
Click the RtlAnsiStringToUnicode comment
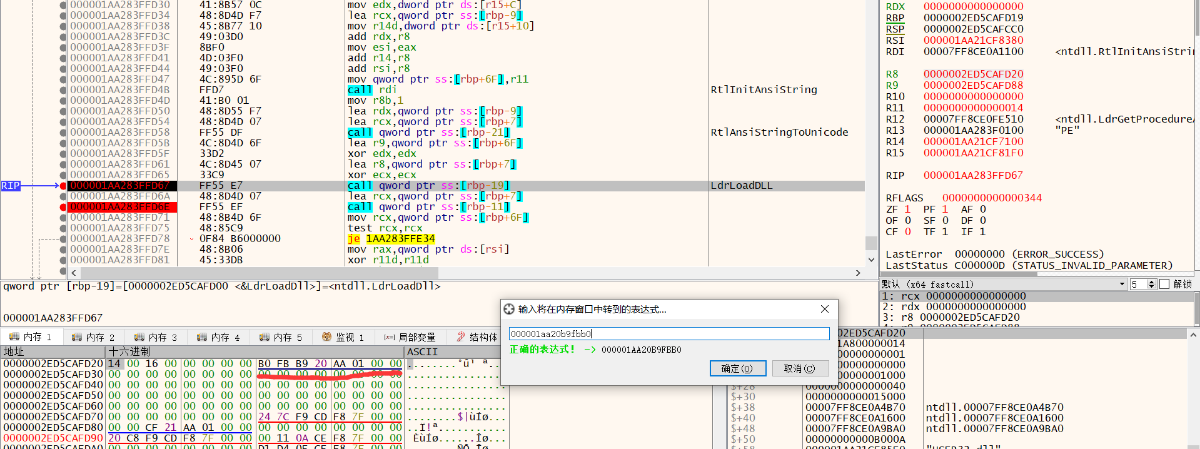click(779, 132)
